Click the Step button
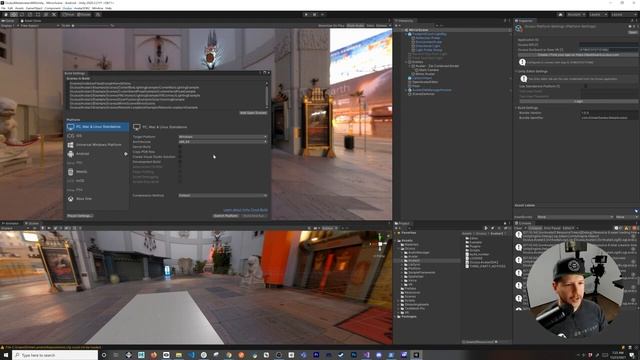The height and width of the screenshot is (360, 640). 322,14
